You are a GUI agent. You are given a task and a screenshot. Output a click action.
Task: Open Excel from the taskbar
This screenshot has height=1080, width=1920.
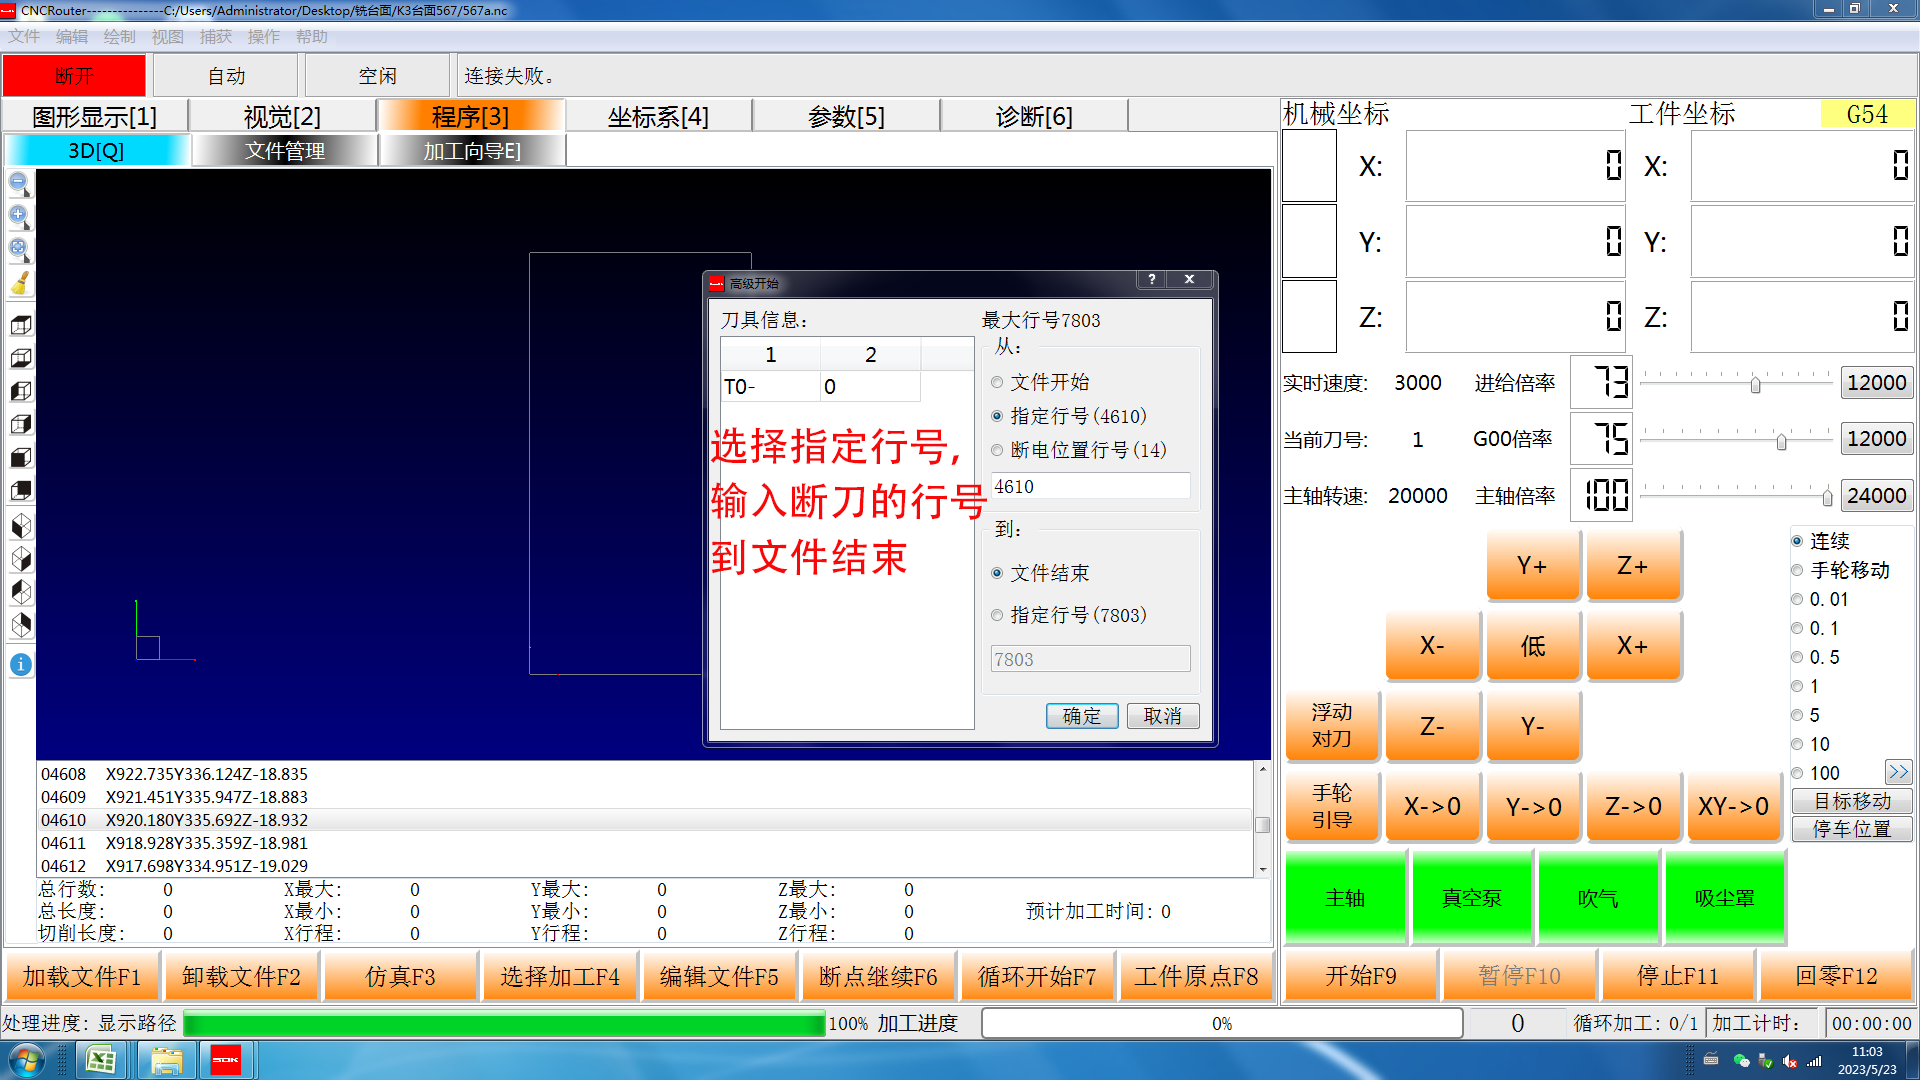click(x=101, y=1060)
